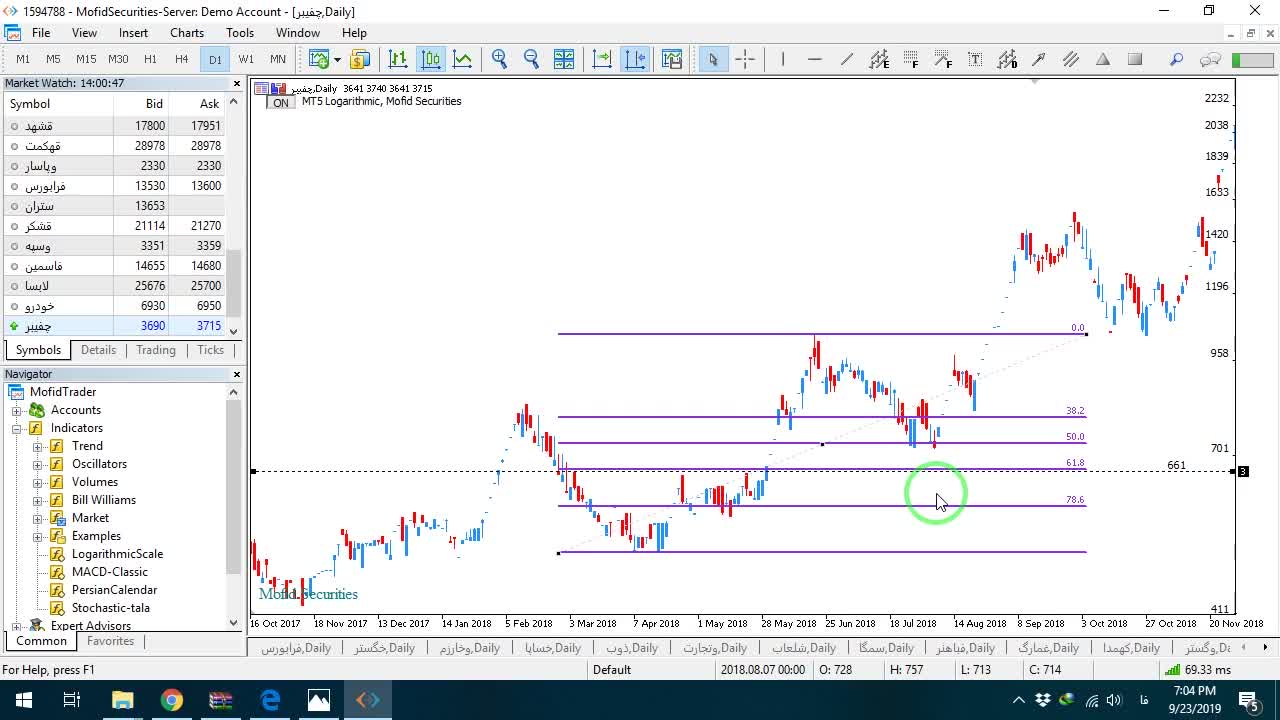Image resolution: width=1280 pixels, height=720 pixels.
Task: Switch chart to bar chart style
Action: pos(398,59)
